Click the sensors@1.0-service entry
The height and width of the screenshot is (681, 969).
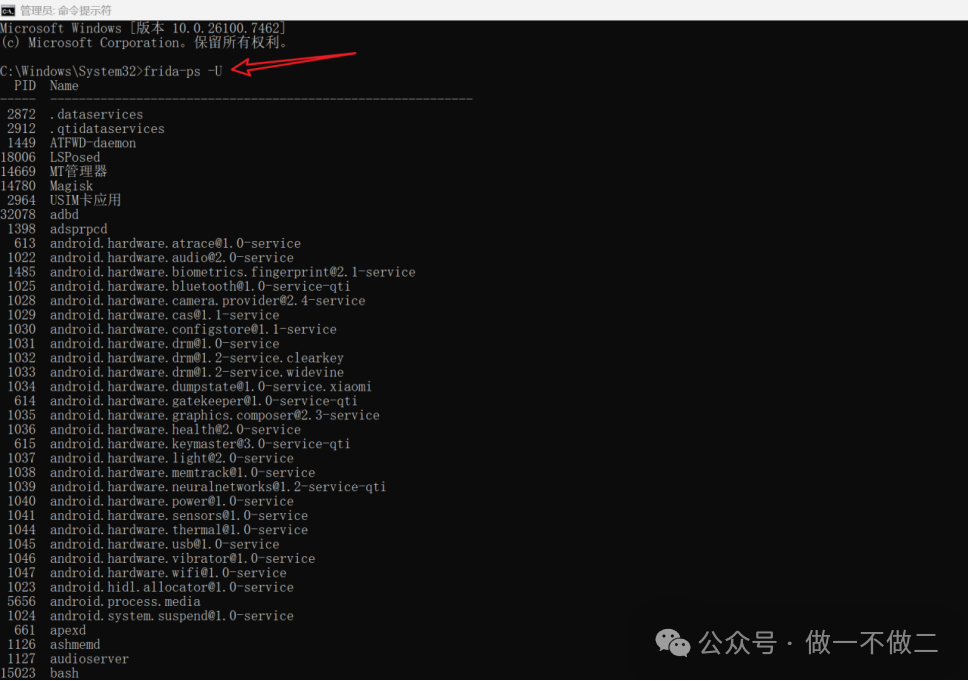pyautogui.click(x=179, y=515)
